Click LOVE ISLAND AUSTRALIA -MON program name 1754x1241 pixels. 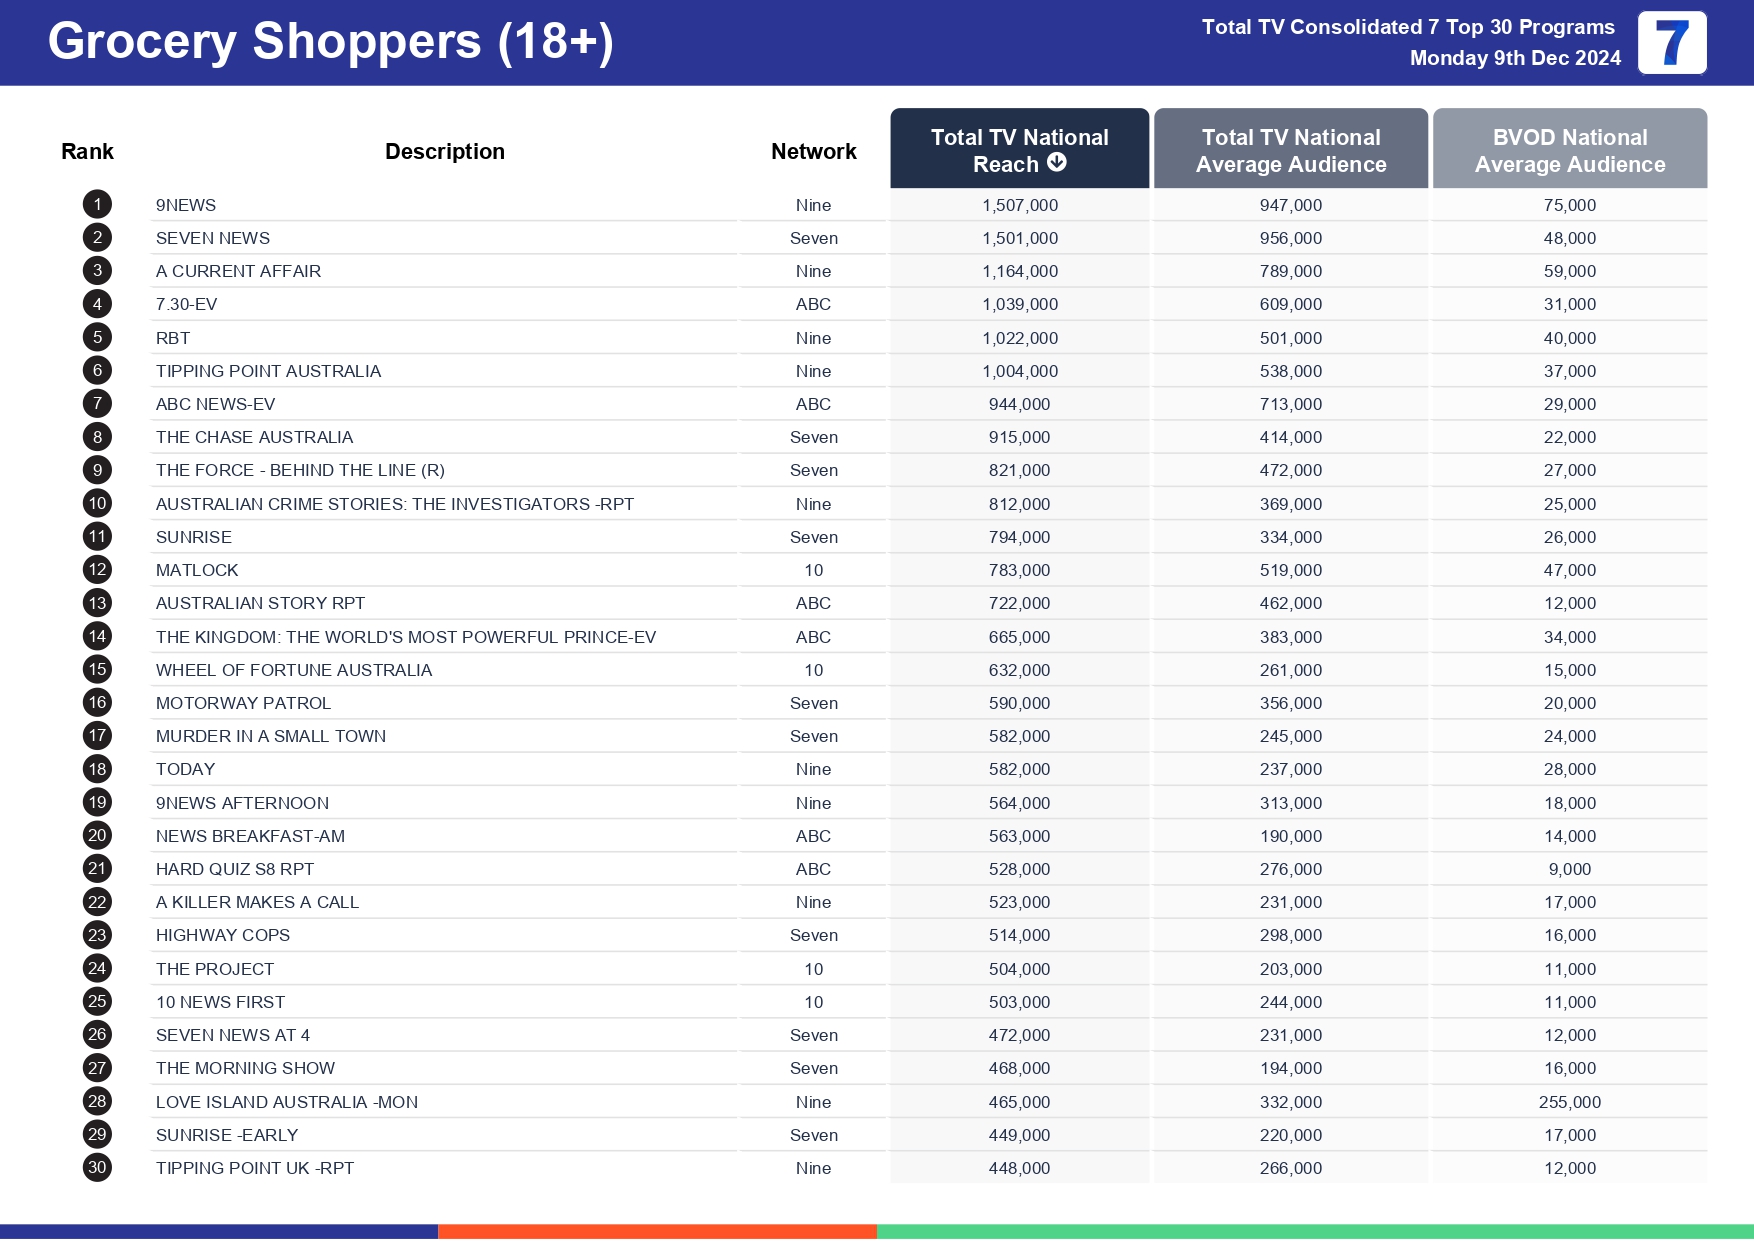click(287, 1102)
